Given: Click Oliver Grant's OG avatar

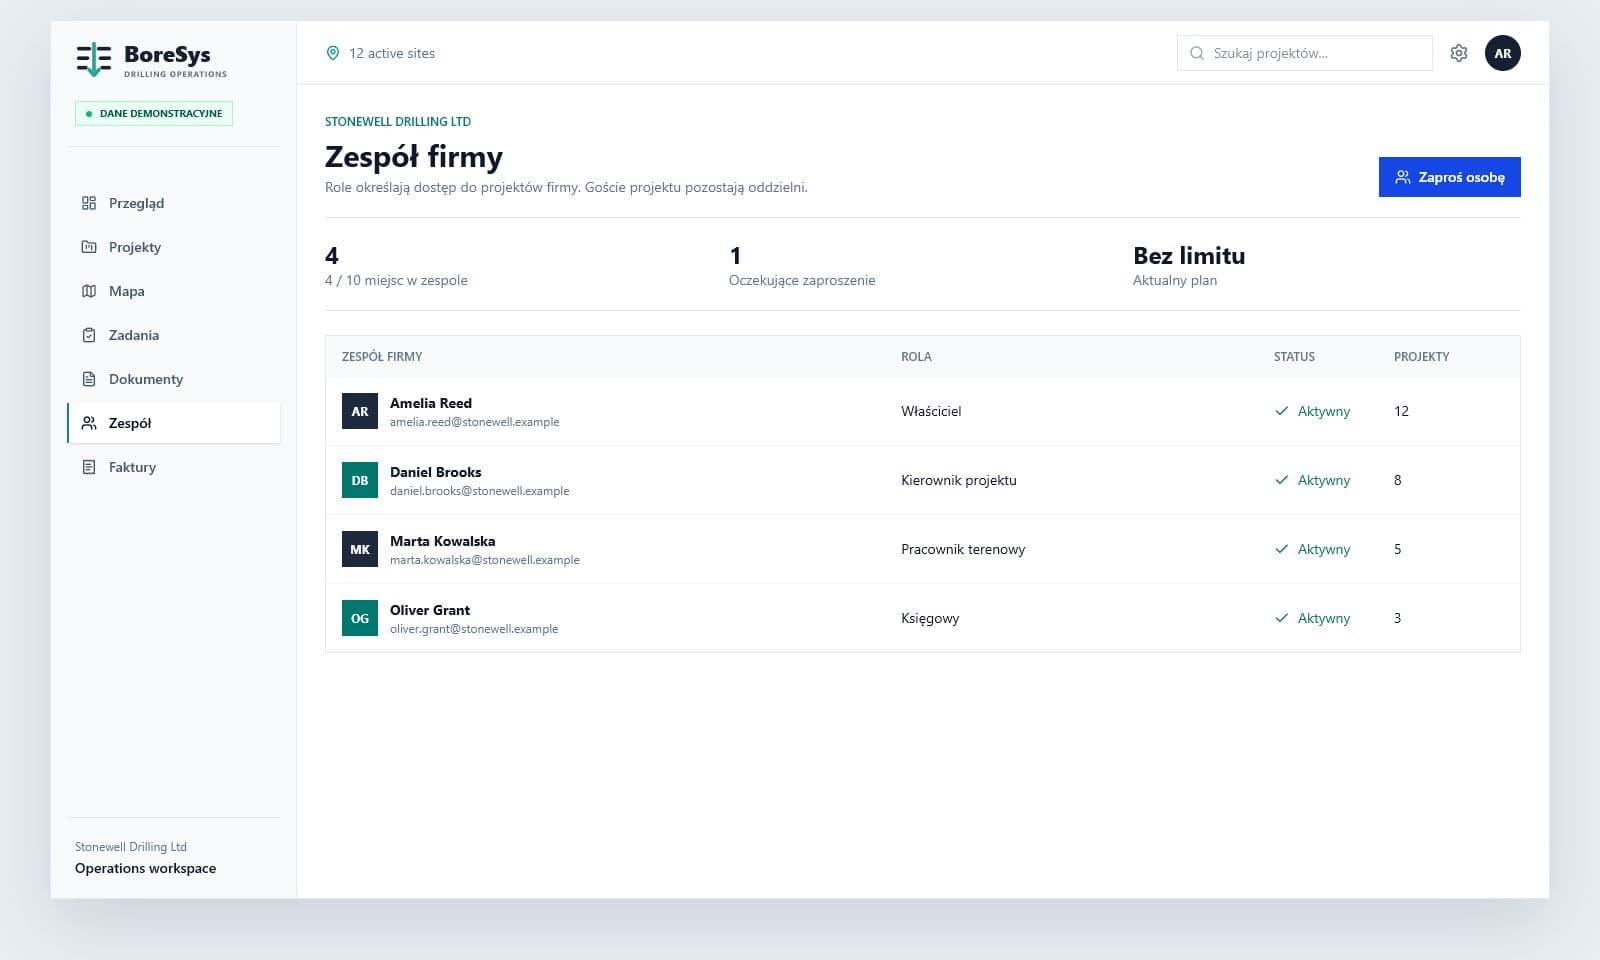Looking at the screenshot, I should click(360, 618).
